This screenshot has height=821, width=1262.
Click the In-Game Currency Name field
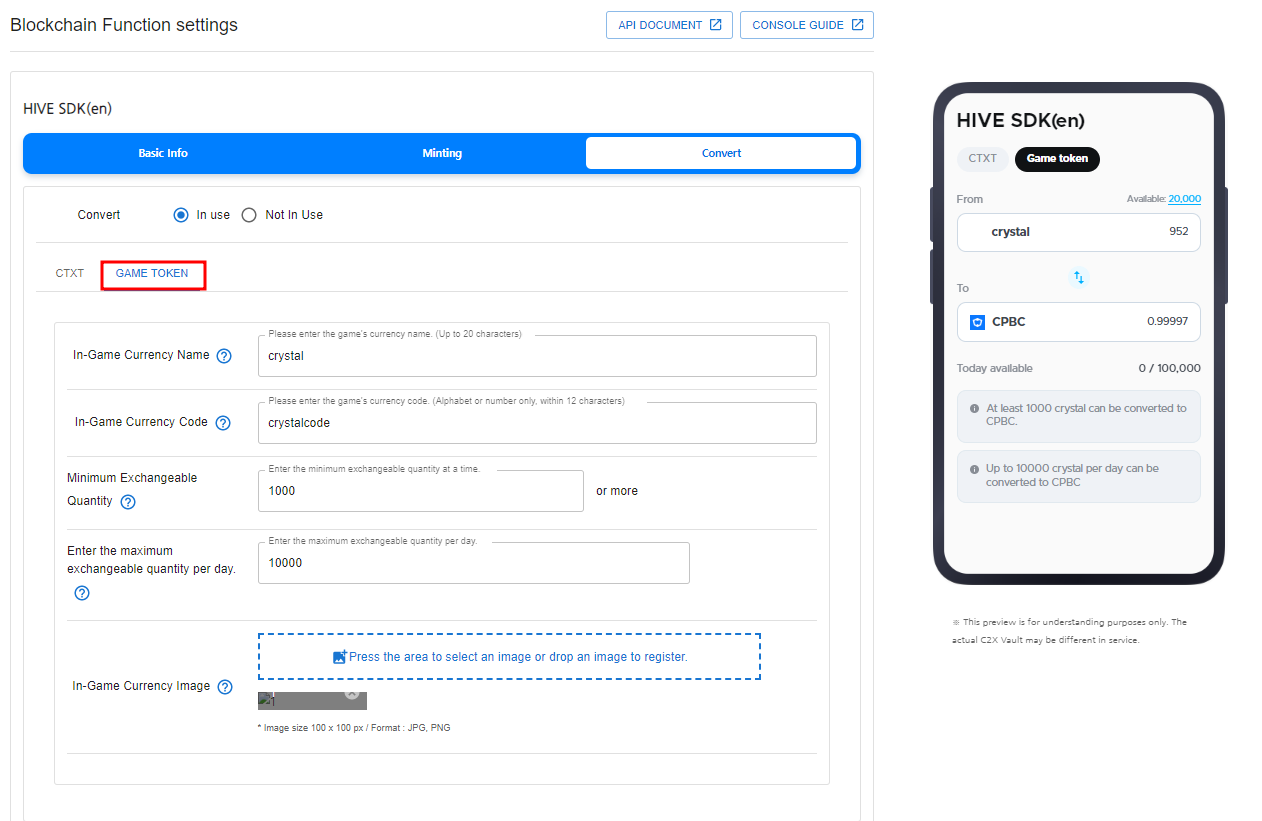(537, 356)
